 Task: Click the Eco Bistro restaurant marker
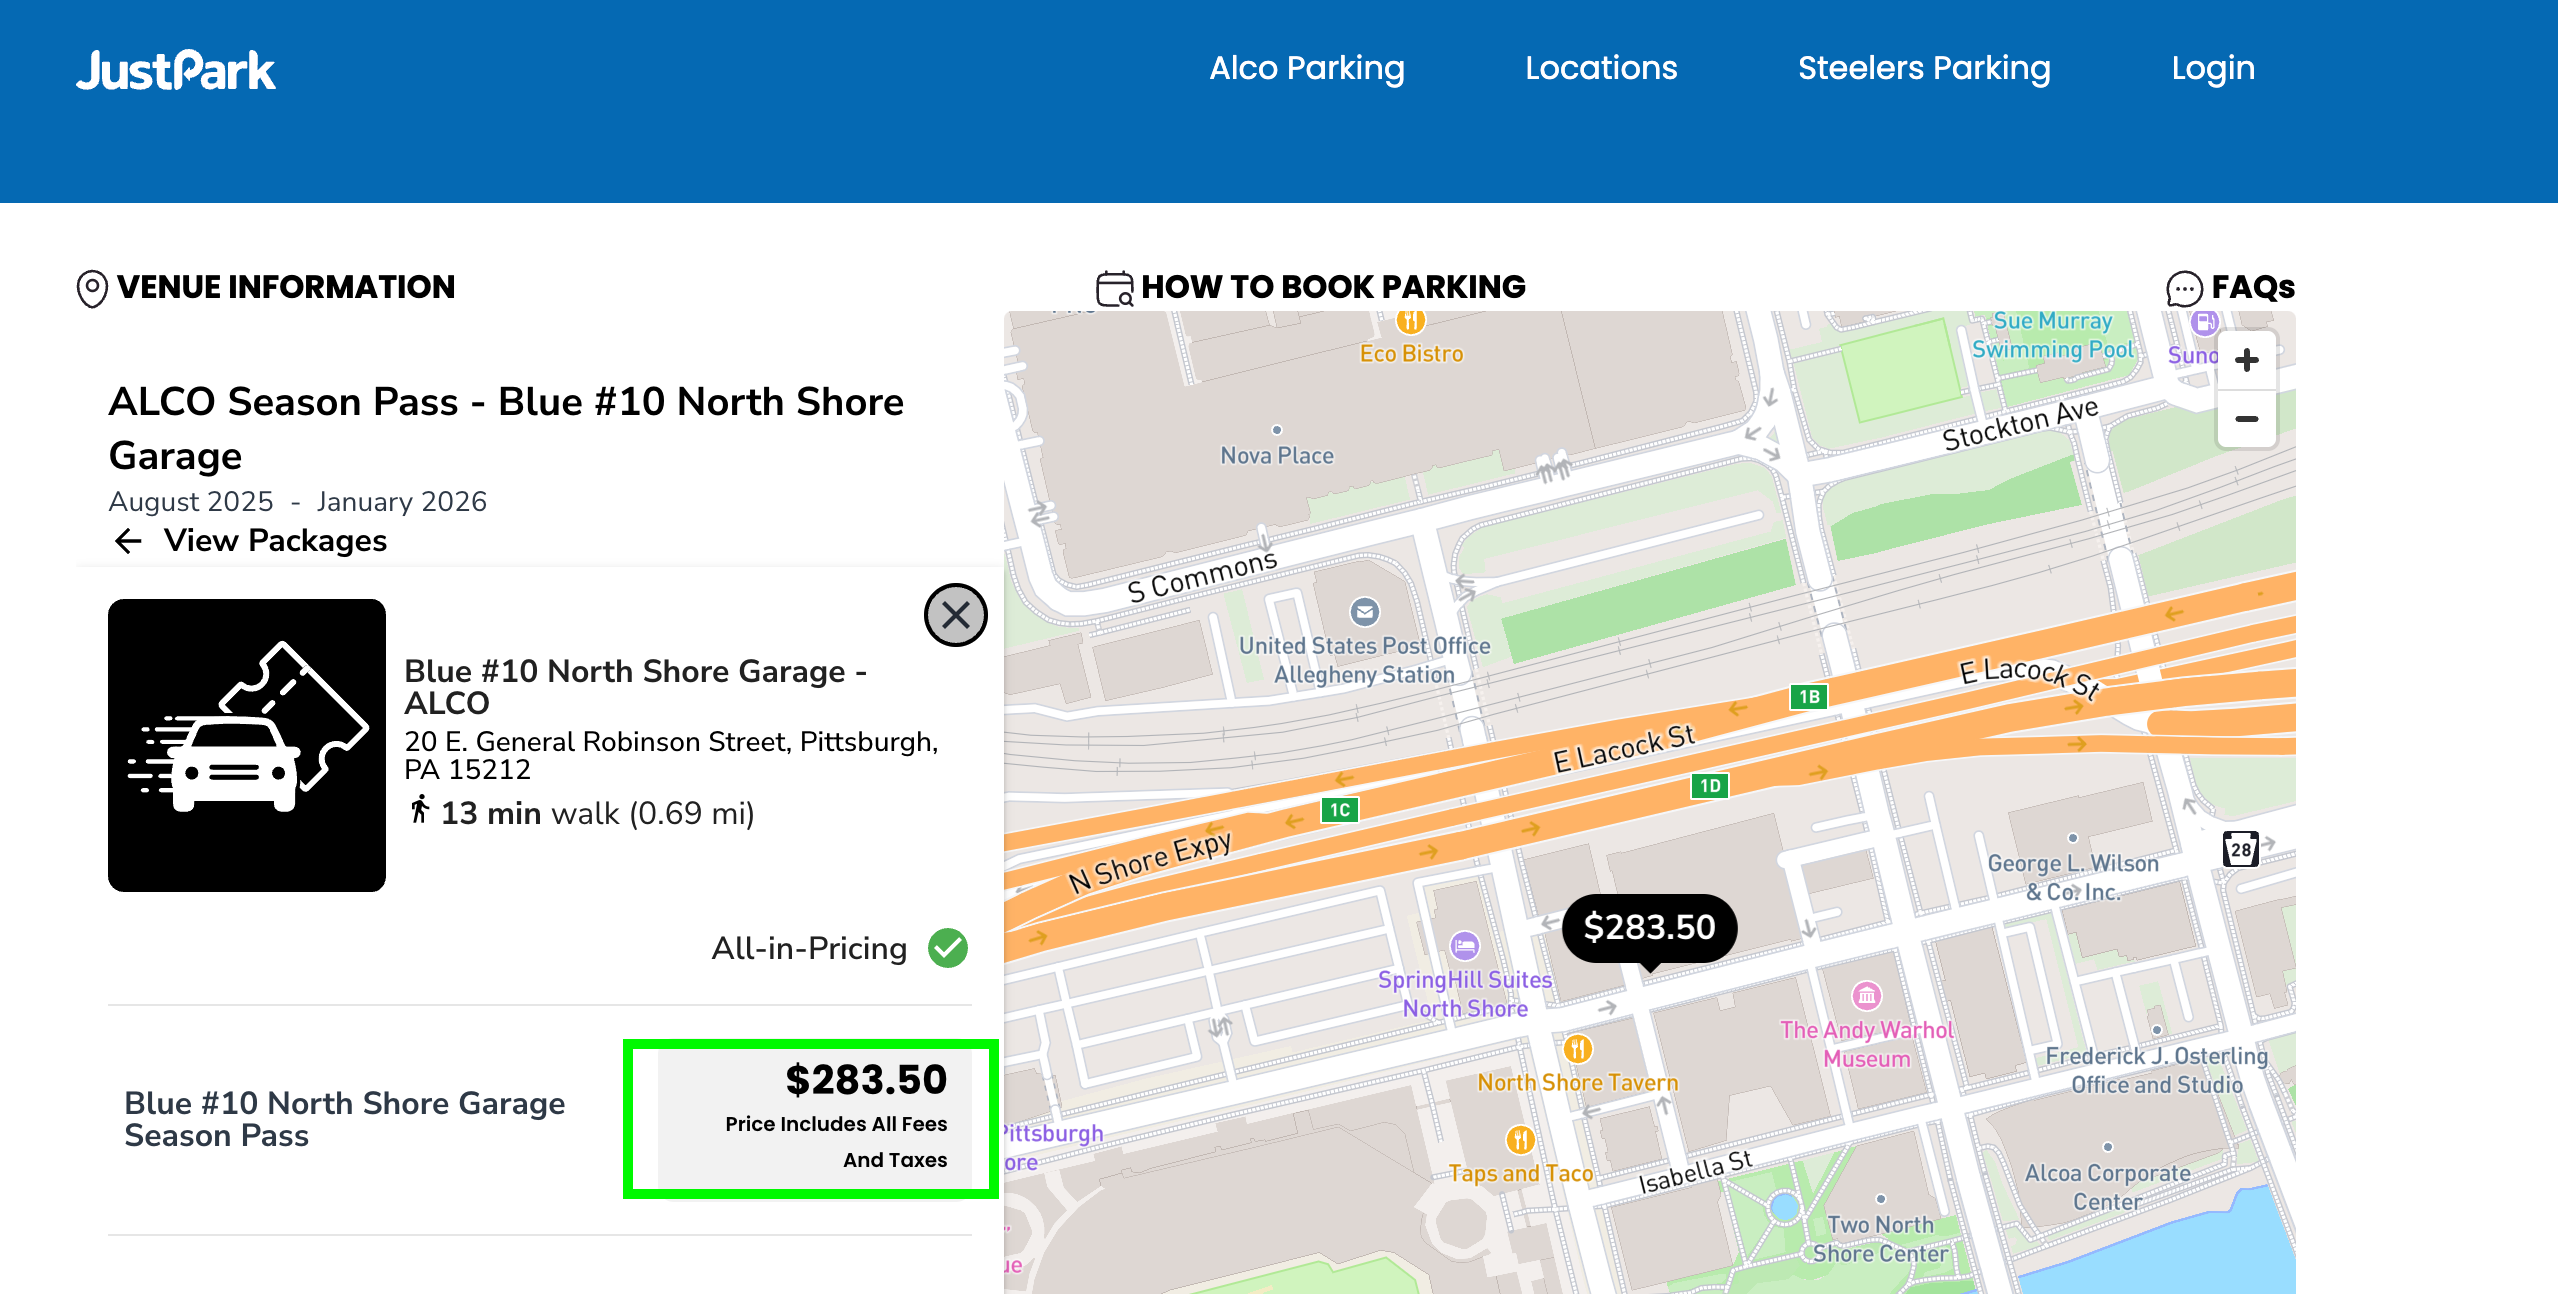pos(1410,321)
